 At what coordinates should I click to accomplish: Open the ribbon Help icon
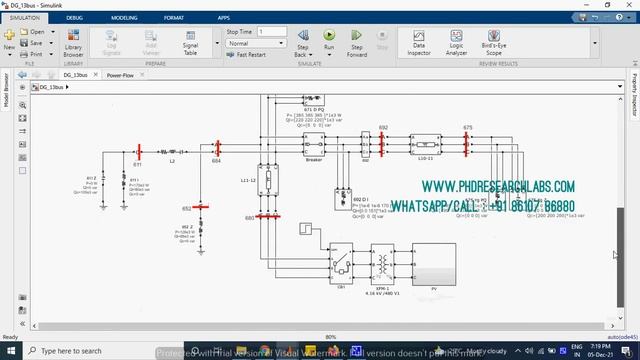point(619,18)
